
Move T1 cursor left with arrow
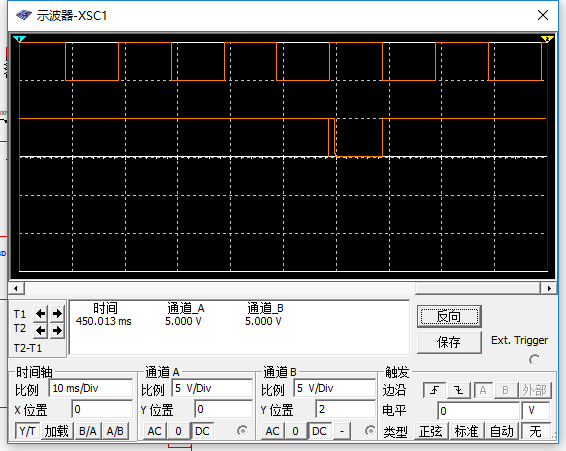point(40,313)
